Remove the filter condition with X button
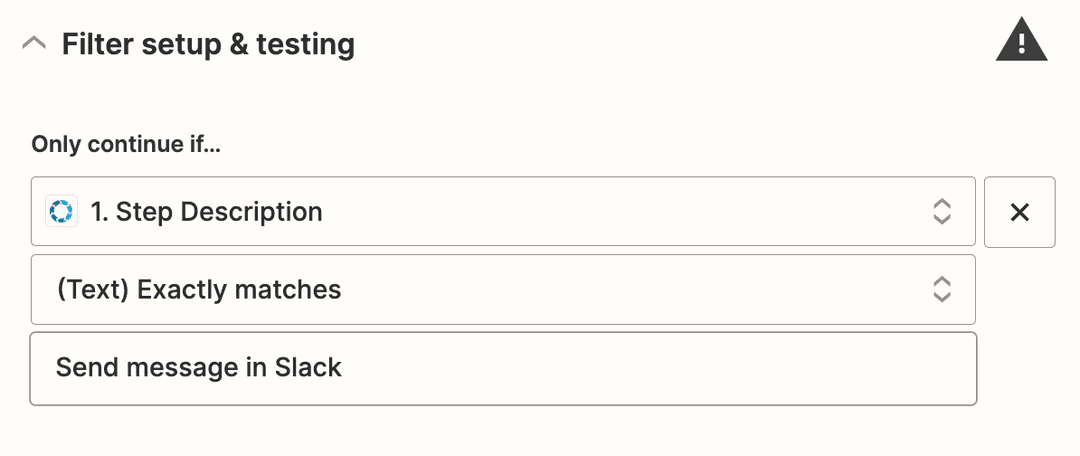 [1019, 212]
